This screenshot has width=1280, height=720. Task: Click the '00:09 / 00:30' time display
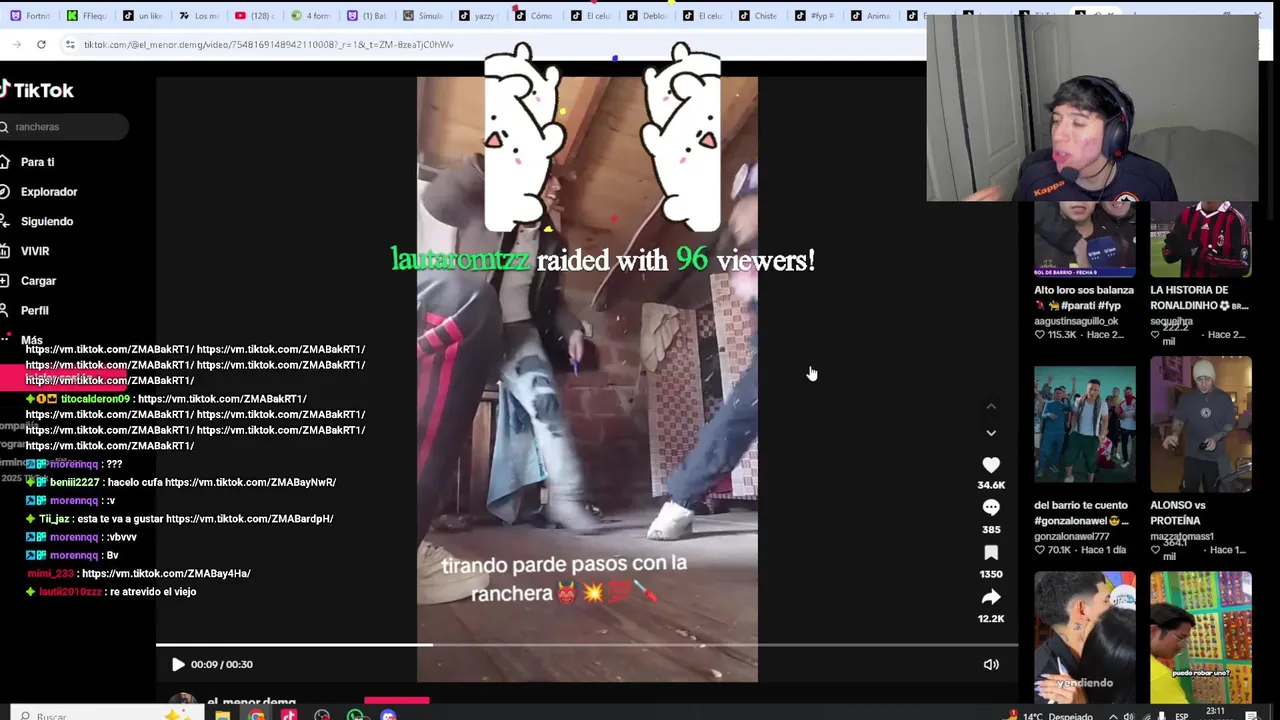point(222,664)
